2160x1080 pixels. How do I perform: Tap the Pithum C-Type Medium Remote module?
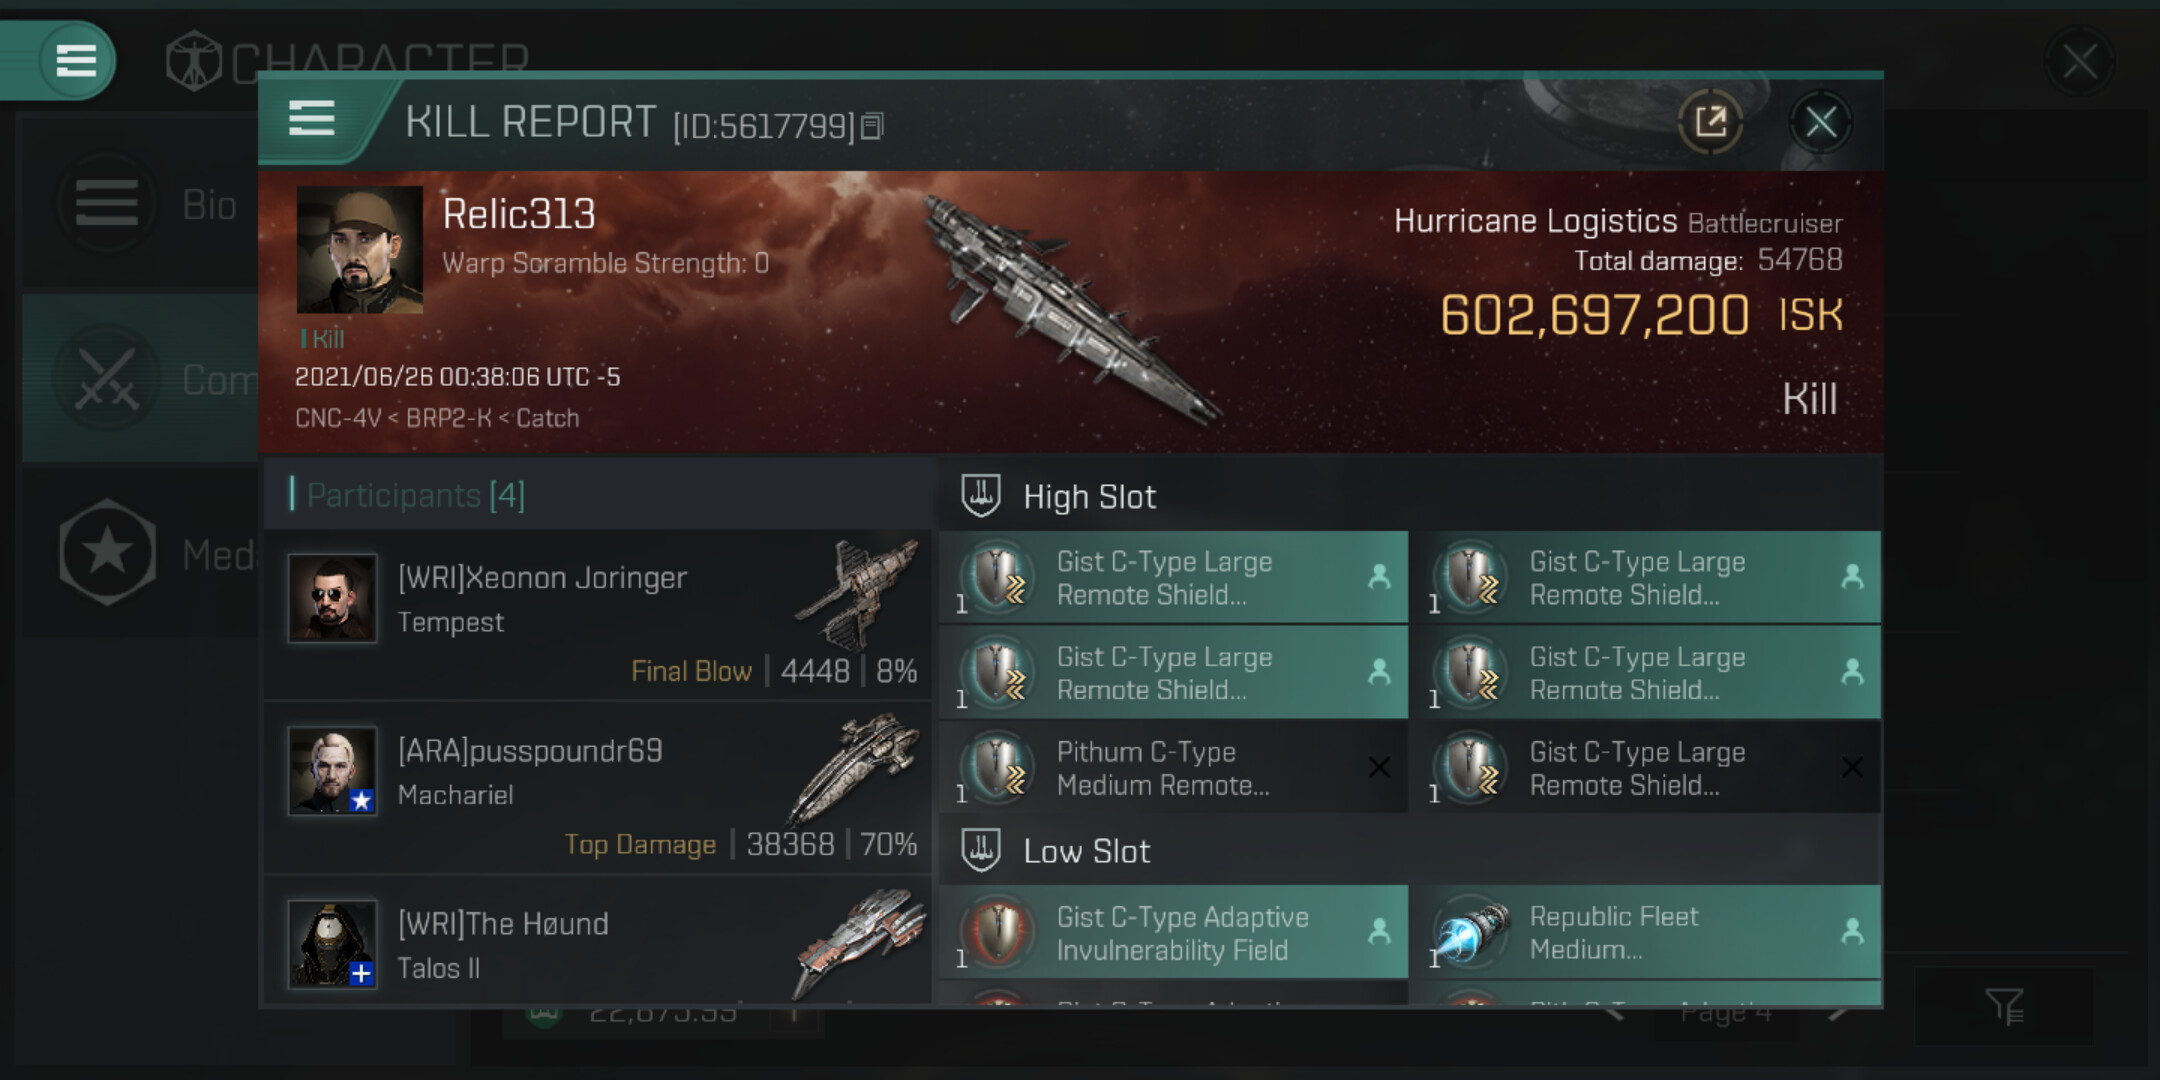coord(1174,768)
